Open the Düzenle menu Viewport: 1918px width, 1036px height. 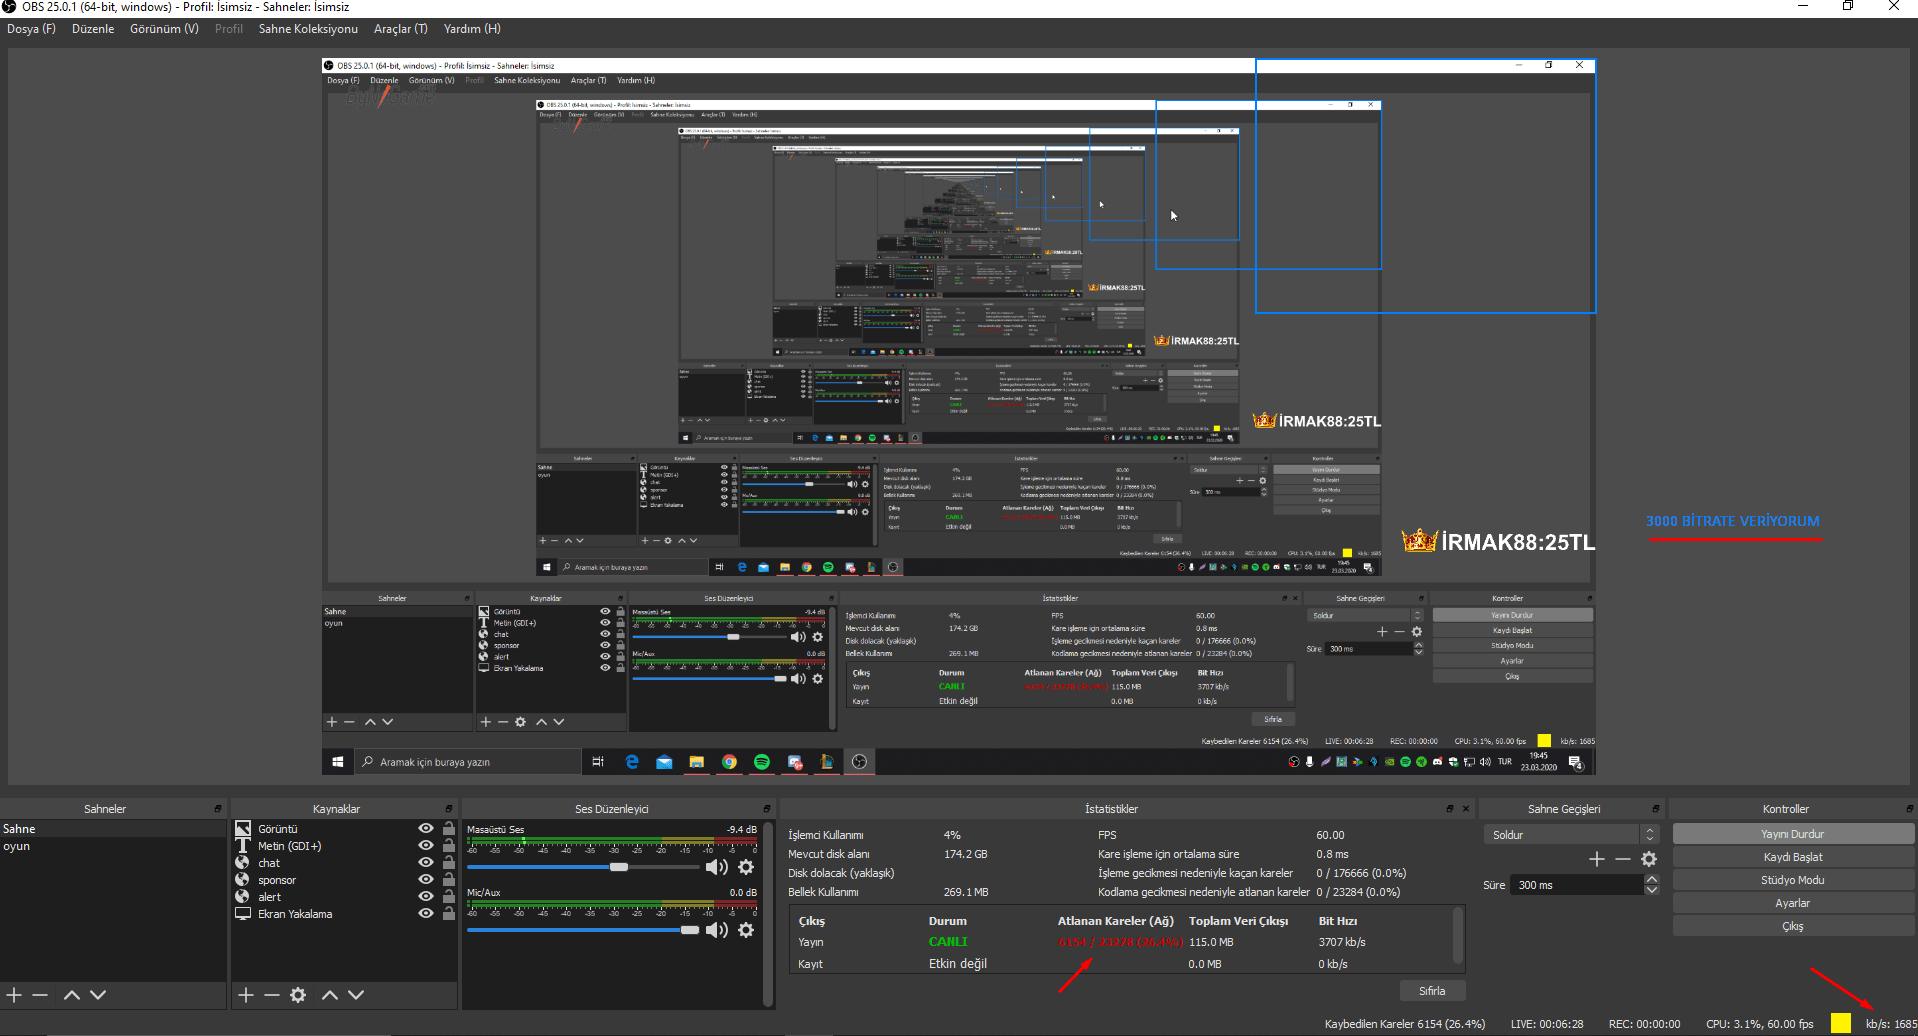coord(93,29)
